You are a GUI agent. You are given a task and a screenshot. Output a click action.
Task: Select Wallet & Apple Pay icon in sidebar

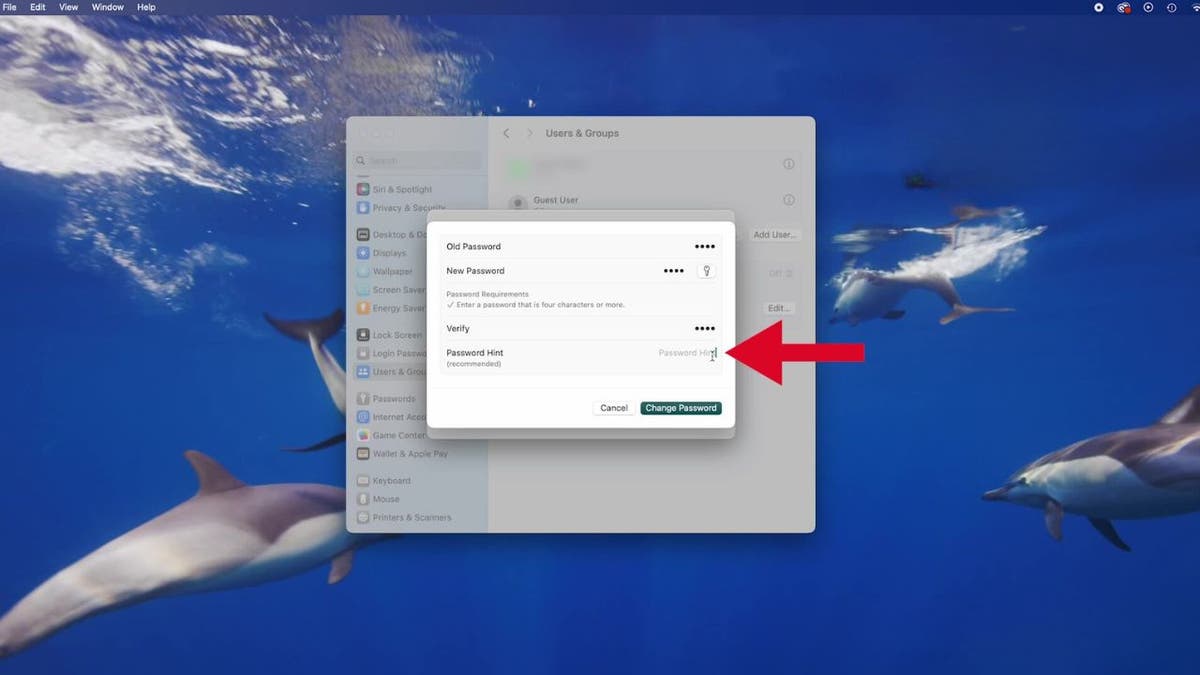pos(363,454)
